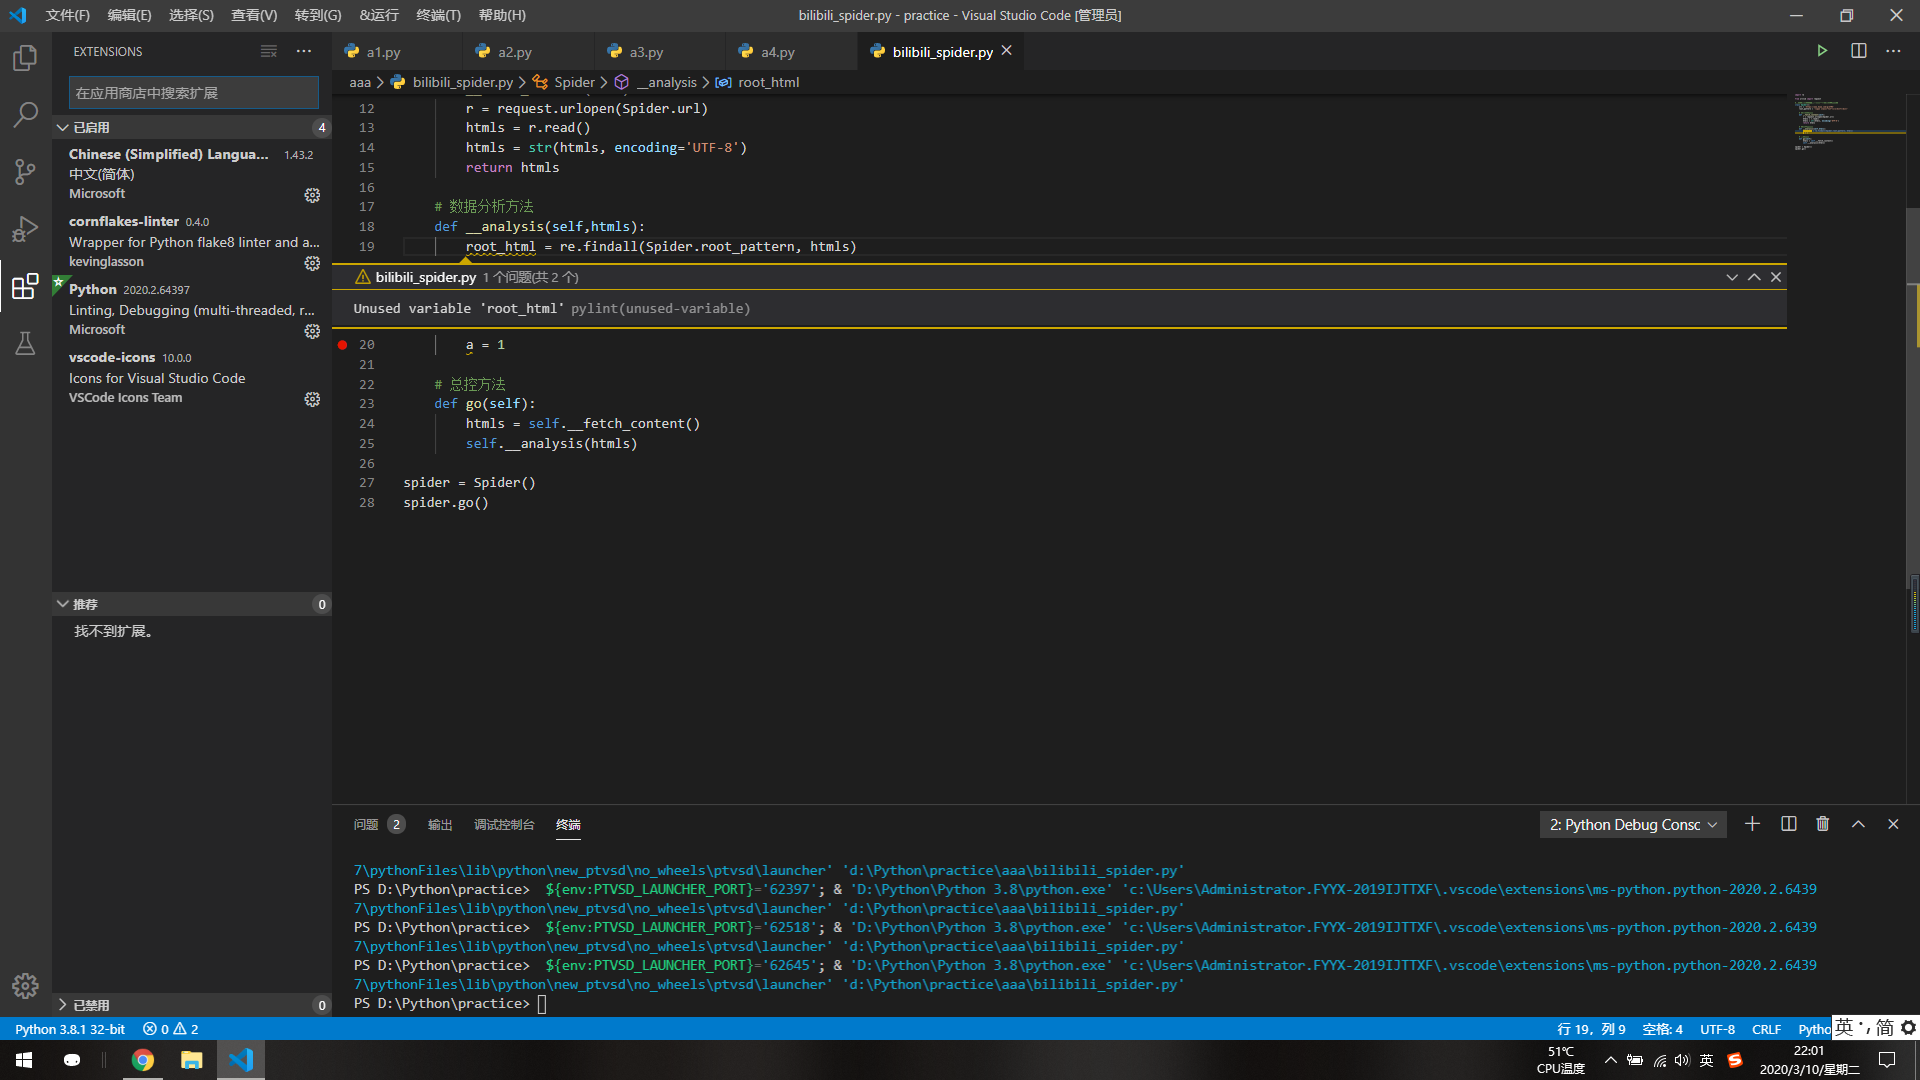Run Python file with play icon
This screenshot has width=1920, height=1080.
pos(1822,51)
